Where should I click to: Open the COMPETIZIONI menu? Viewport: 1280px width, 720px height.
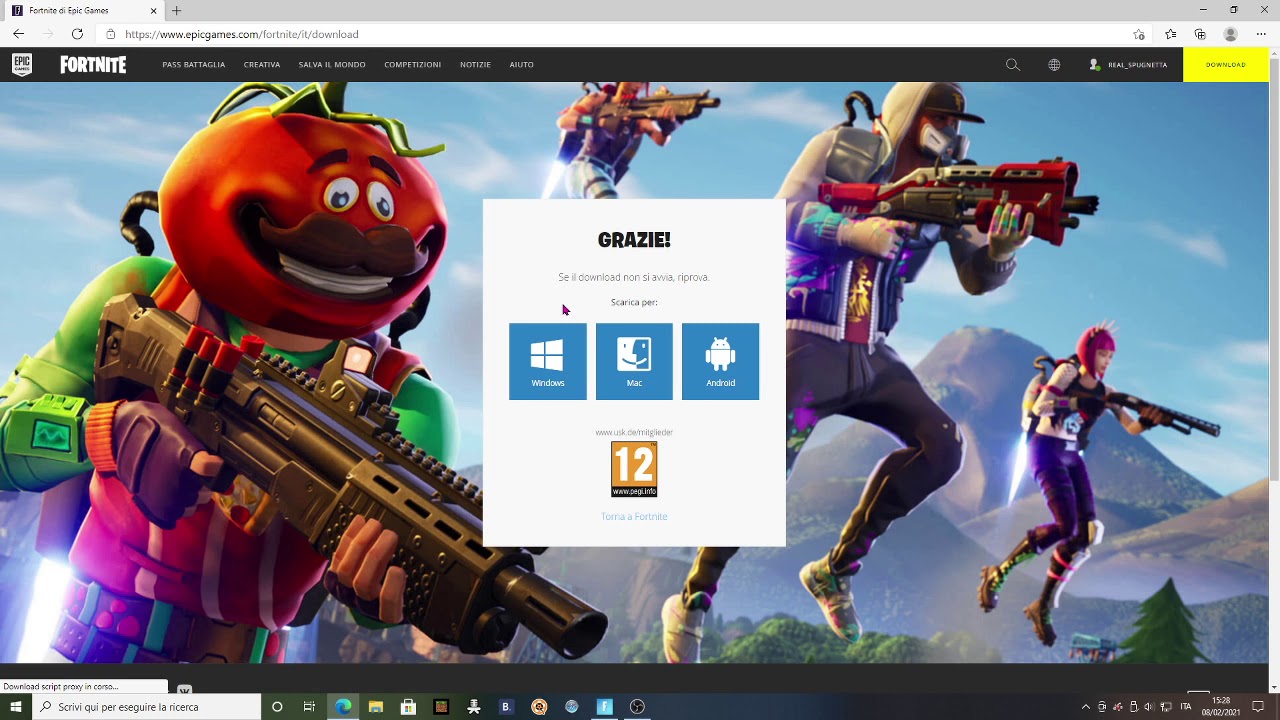[413, 65]
